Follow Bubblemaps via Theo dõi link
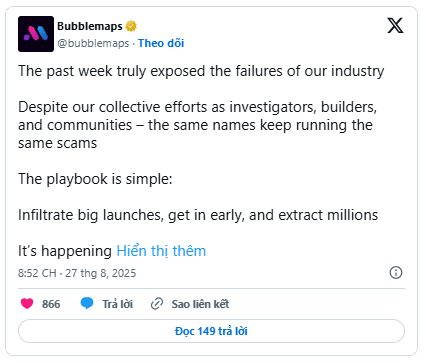Viewport: 426px width, 363px height. pyautogui.click(x=161, y=43)
